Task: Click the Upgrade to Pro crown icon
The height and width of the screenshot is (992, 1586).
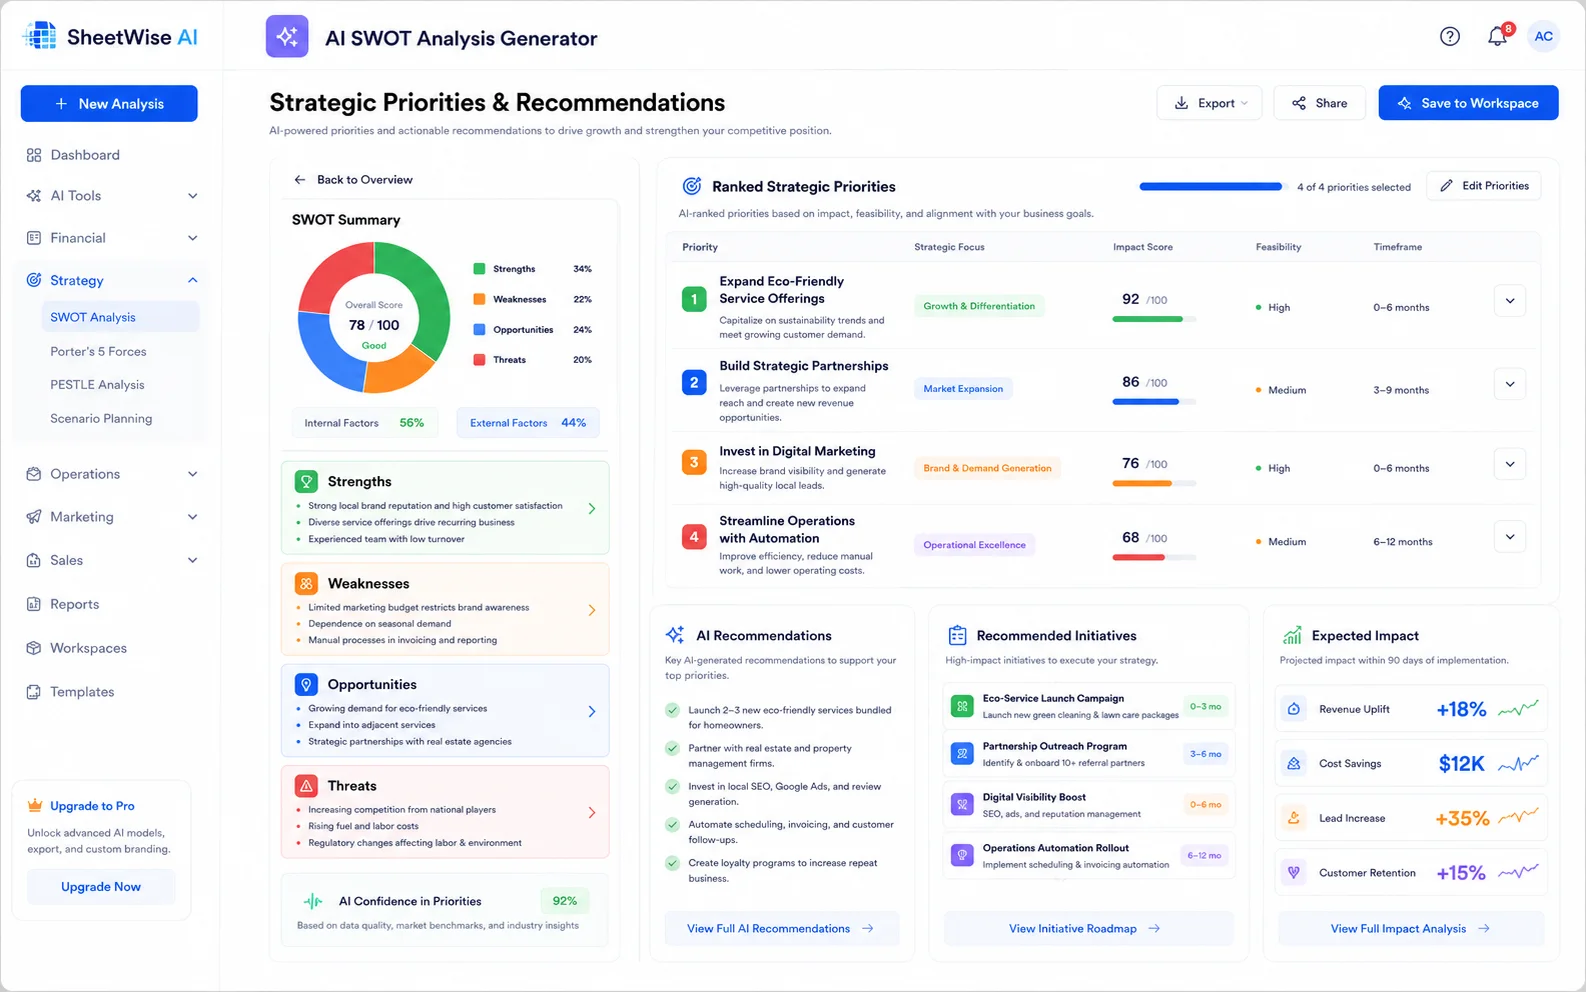Action: coord(35,805)
